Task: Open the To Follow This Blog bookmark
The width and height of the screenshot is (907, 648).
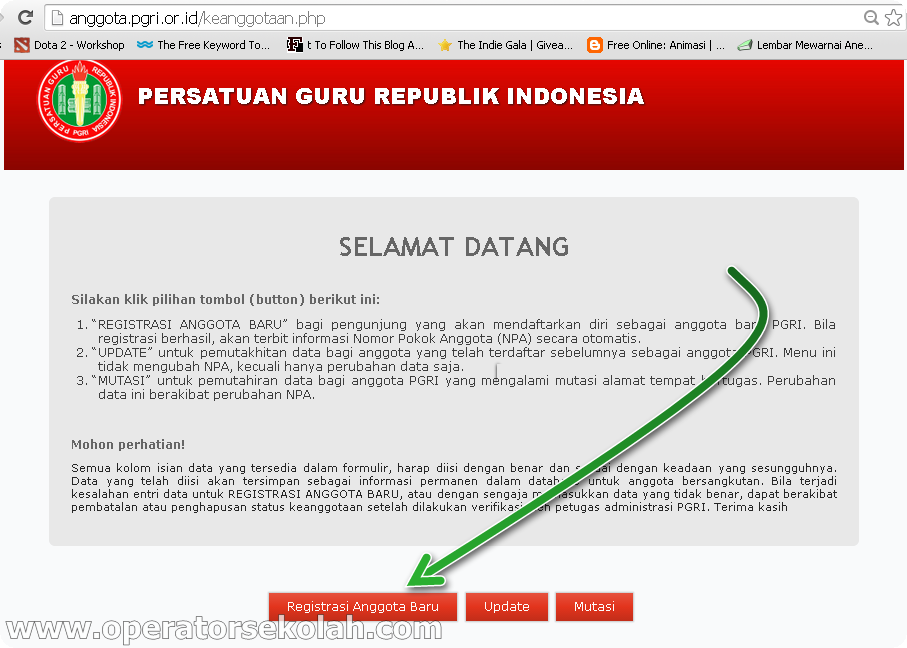Action: [356, 45]
